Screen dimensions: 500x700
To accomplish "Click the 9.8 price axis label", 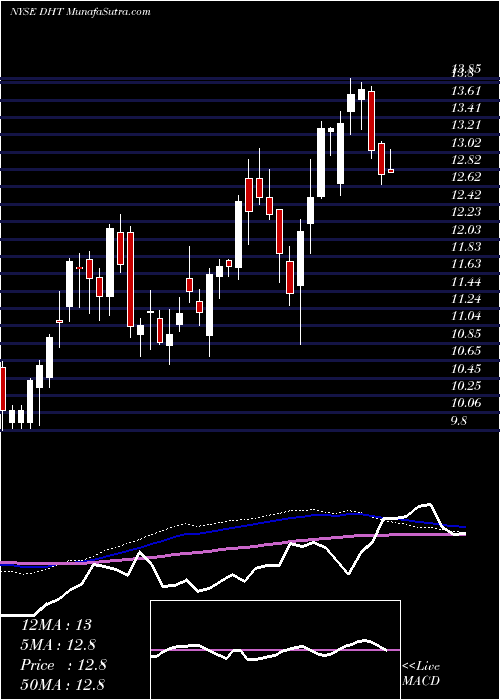I will (459, 421).
